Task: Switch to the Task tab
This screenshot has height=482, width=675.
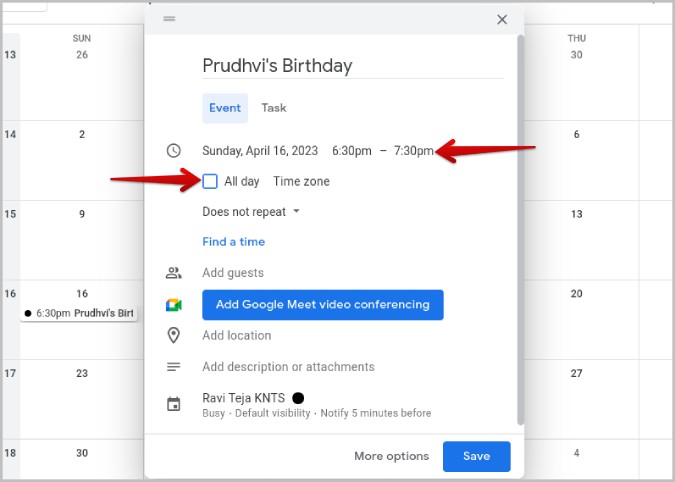Action: point(274,108)
